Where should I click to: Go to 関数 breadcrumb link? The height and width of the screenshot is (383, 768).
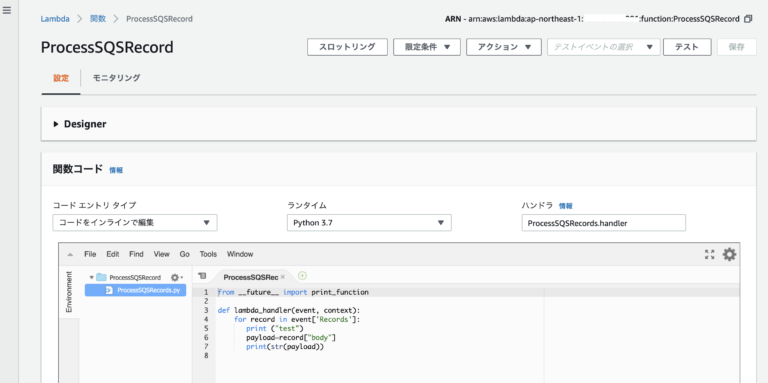(x=97, y=19)
